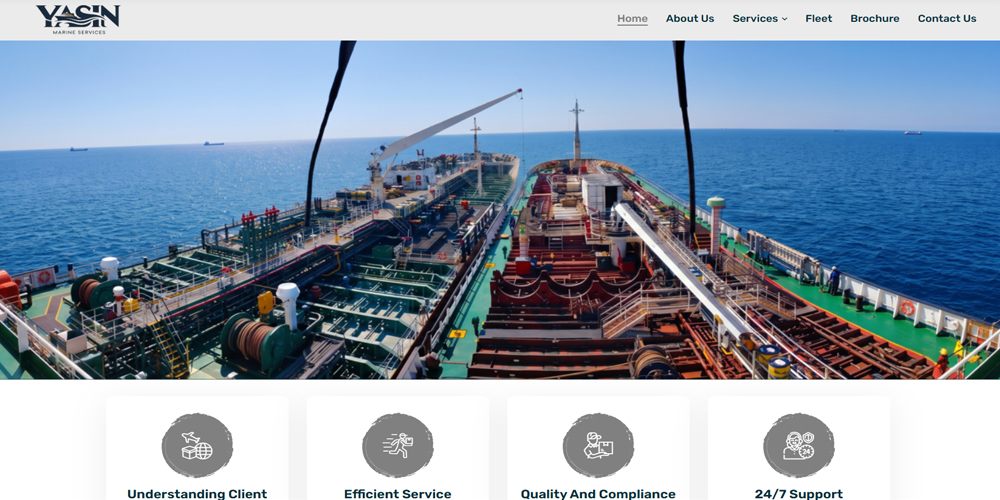The width and height of the screenshot is (1000, 500).
Task: Click the Yasin Marine Services logo
Action: (78, 19)
